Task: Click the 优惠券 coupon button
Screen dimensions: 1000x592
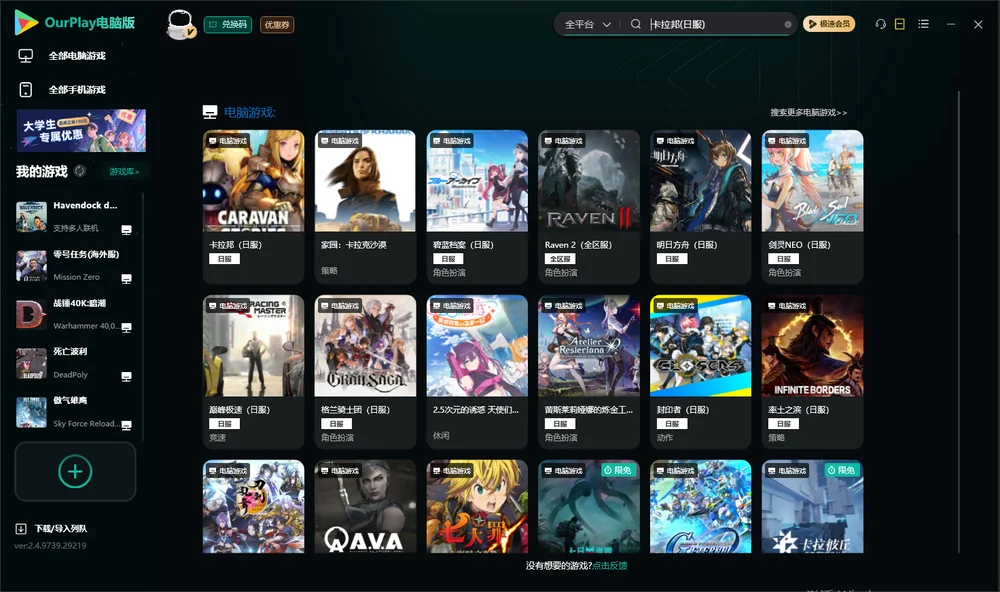Action: tap(277, 25)
